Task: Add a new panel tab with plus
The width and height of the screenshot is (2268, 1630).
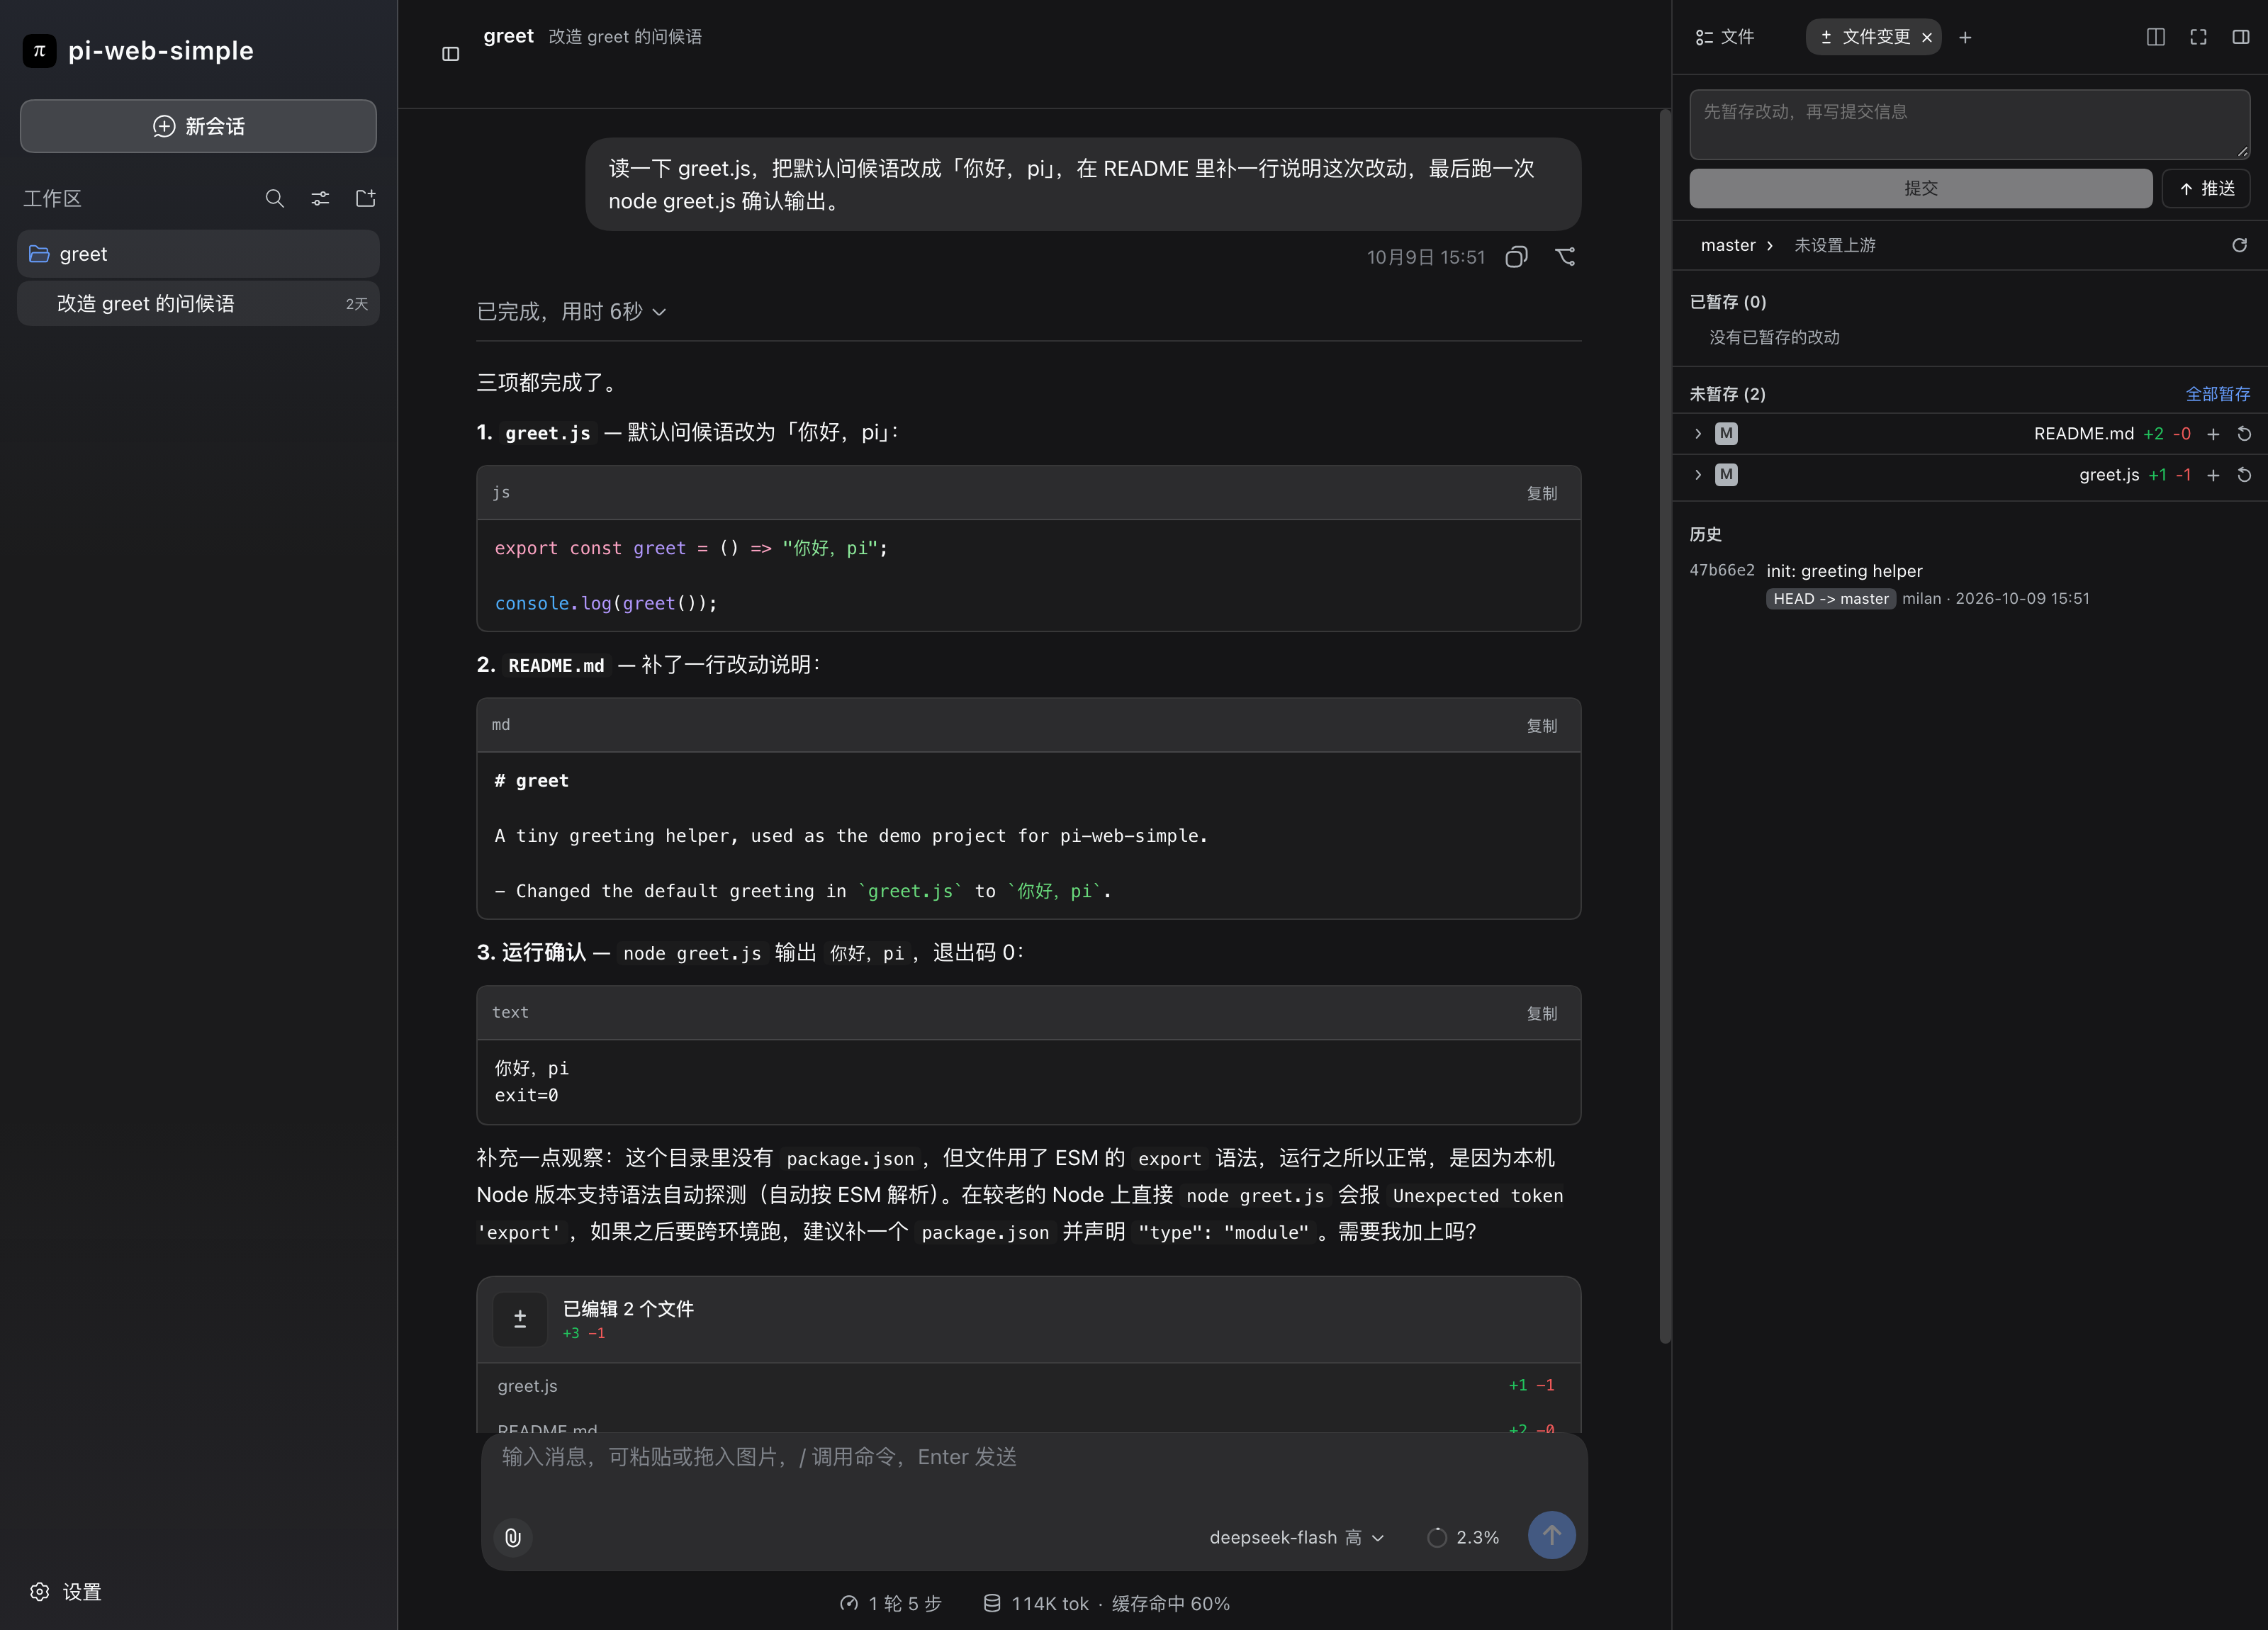Action: [x=1965, y=37]
